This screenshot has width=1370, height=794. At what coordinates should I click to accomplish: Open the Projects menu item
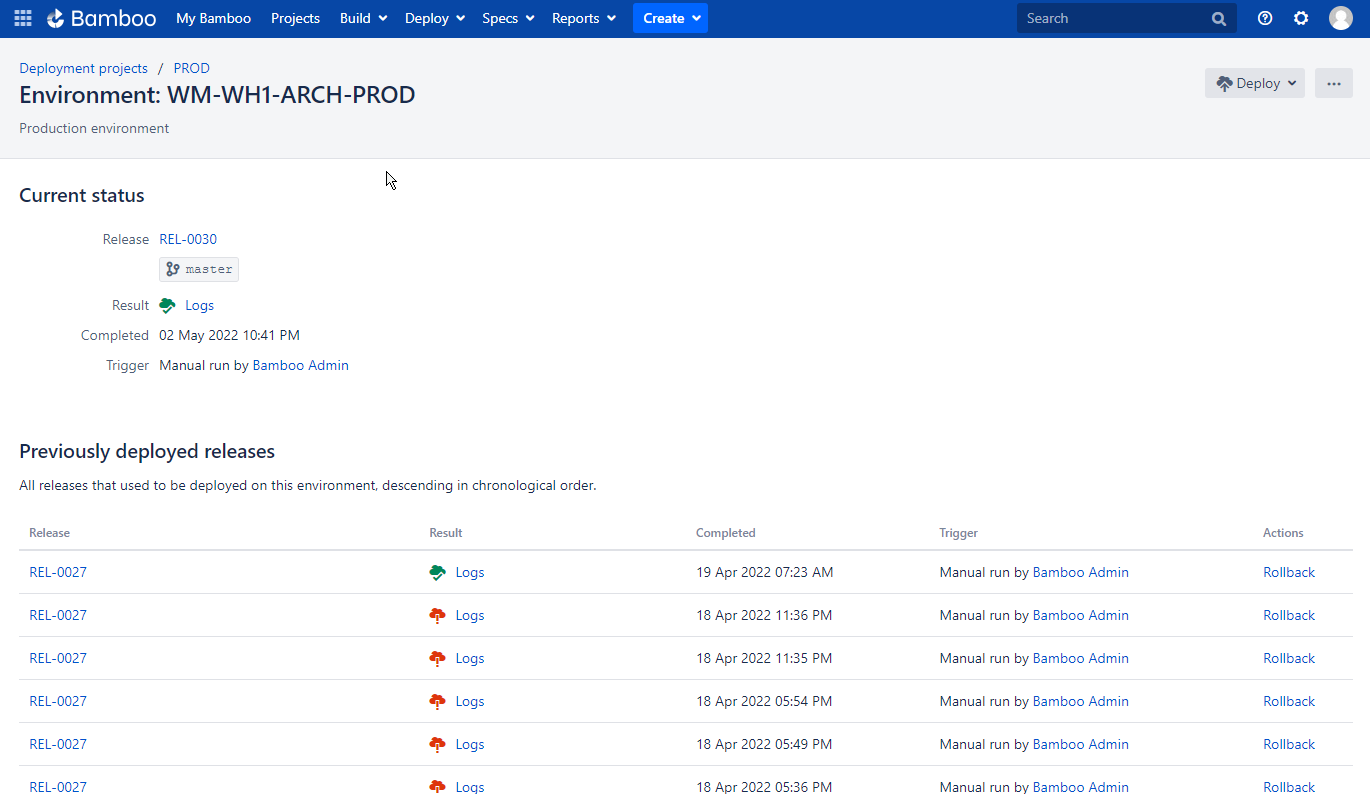coord(295,18)
